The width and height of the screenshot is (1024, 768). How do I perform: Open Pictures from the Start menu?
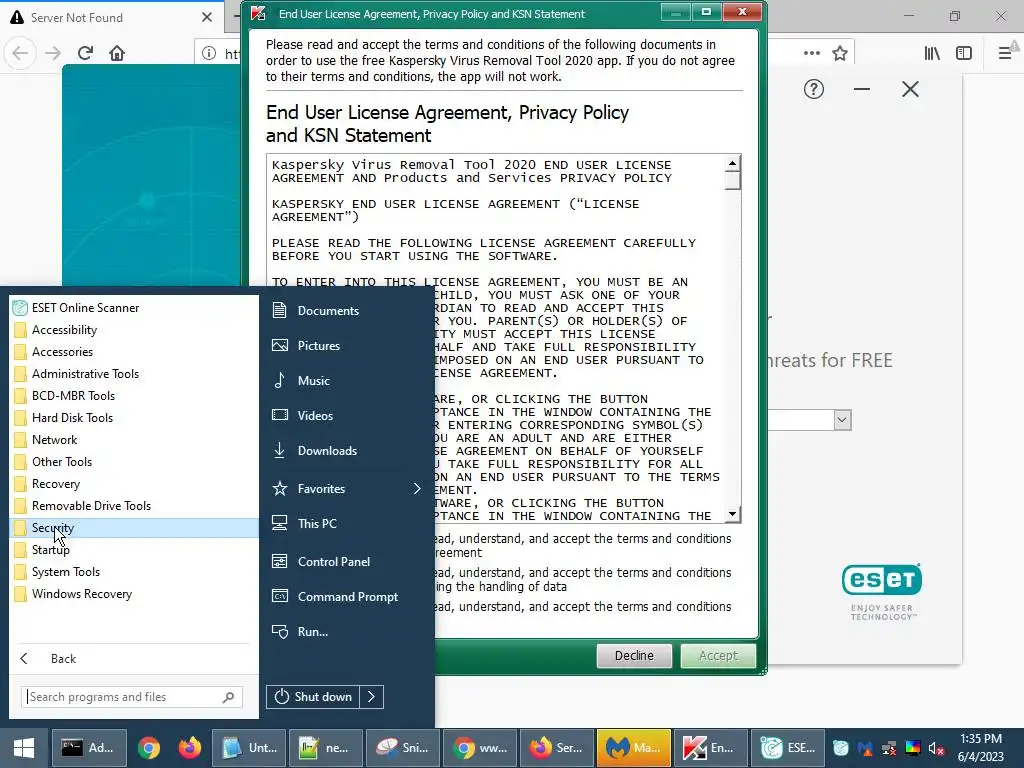click(319, 345)
